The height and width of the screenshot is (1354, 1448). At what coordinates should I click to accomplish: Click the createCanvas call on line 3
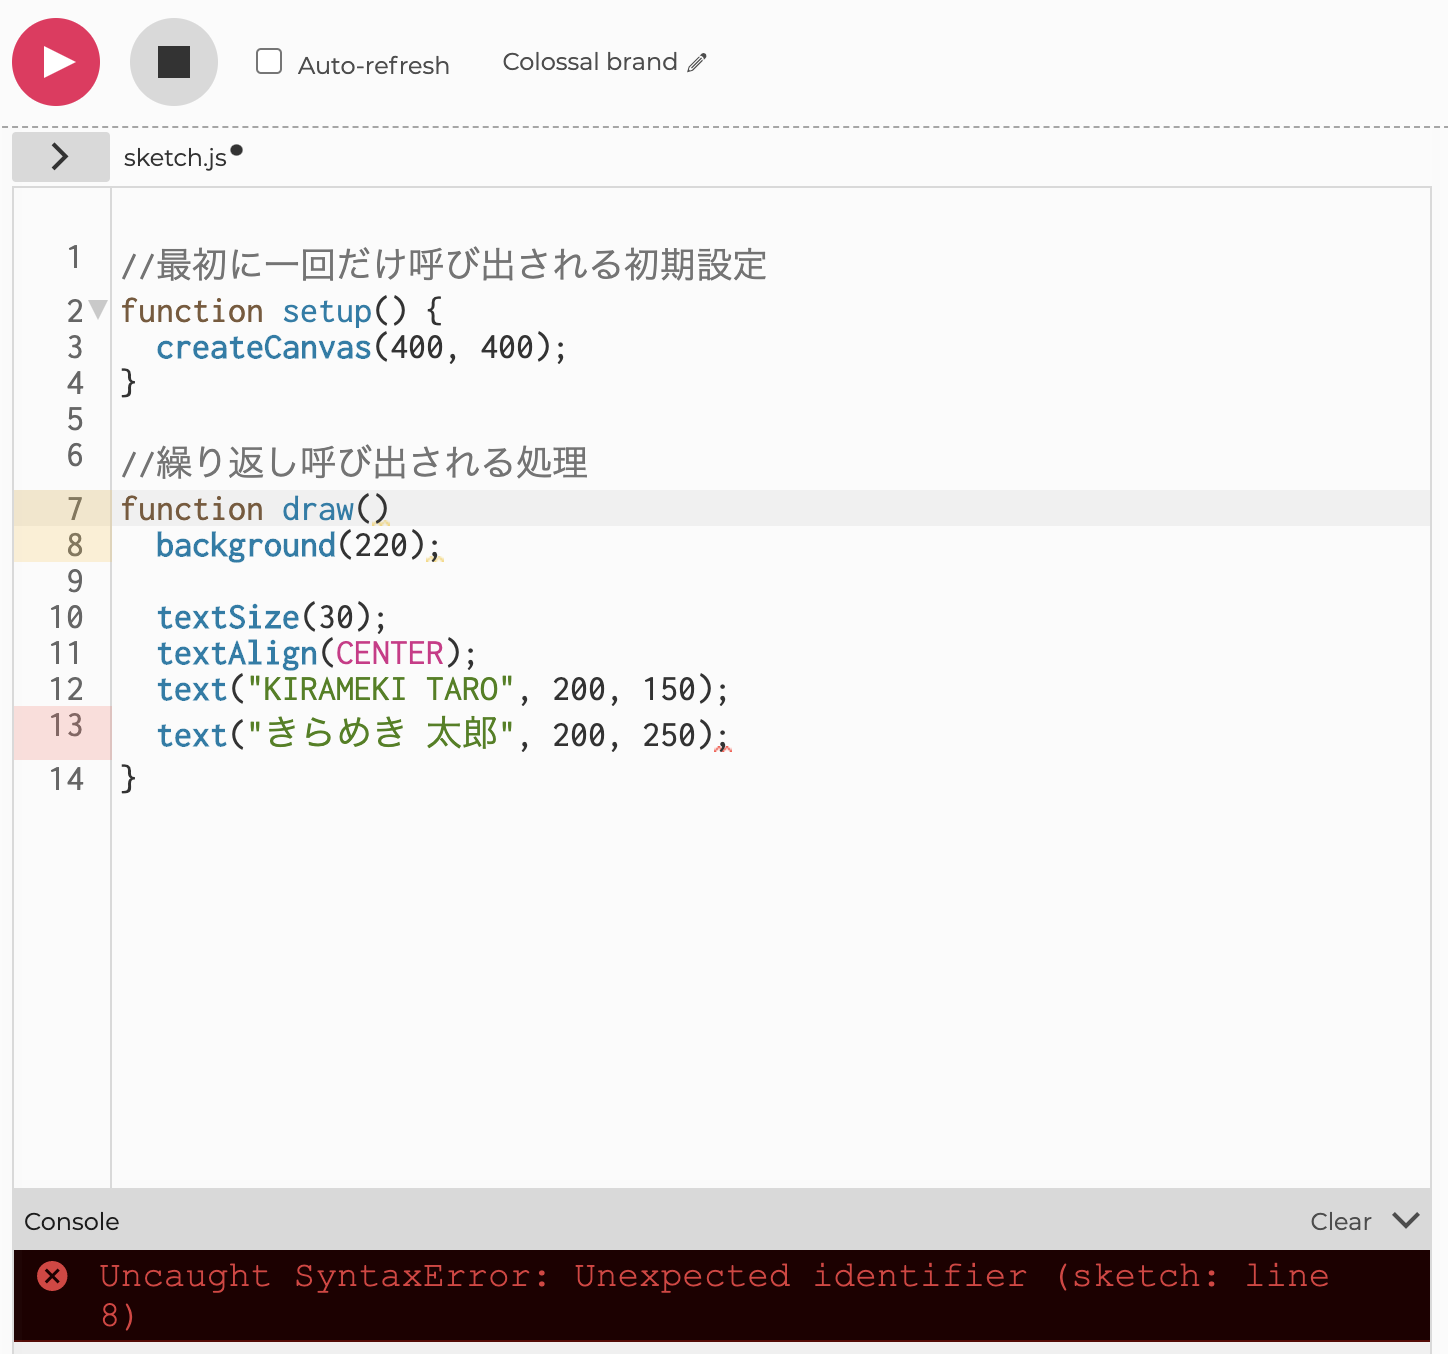264,348
